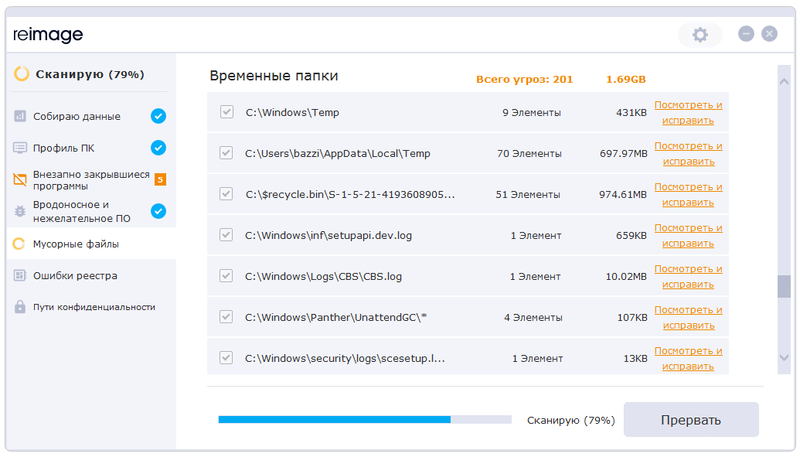Click the scan progress bar

click(x=364, y=420)
